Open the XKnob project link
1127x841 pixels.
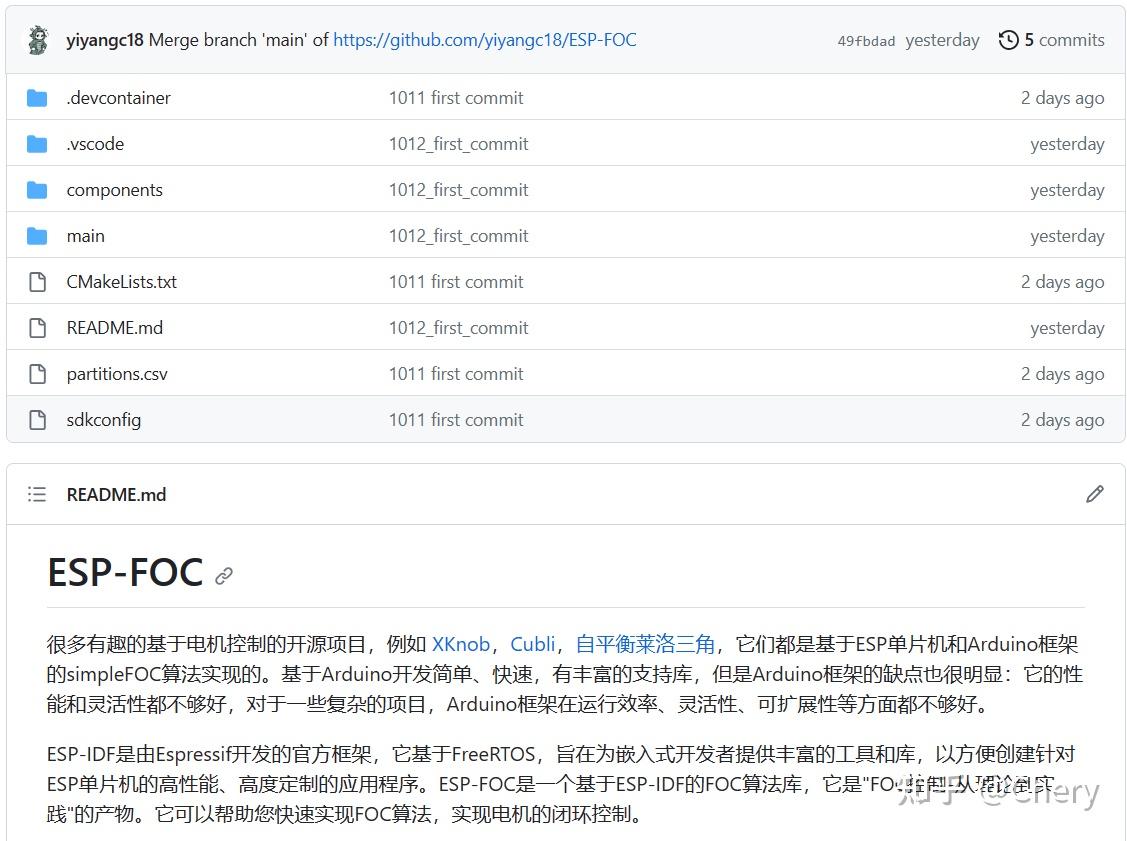[460, 644]
